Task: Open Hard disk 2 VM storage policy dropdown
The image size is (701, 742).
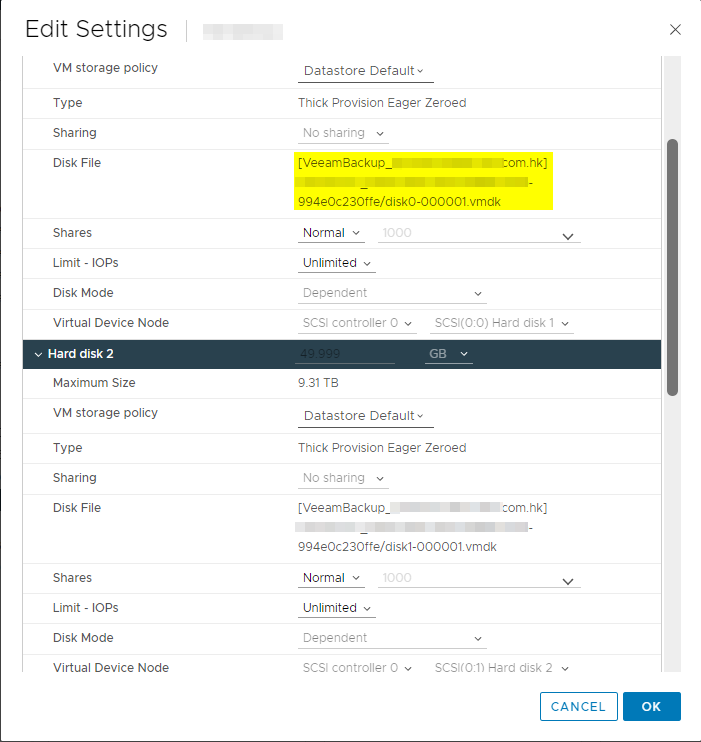Action: 365,416
